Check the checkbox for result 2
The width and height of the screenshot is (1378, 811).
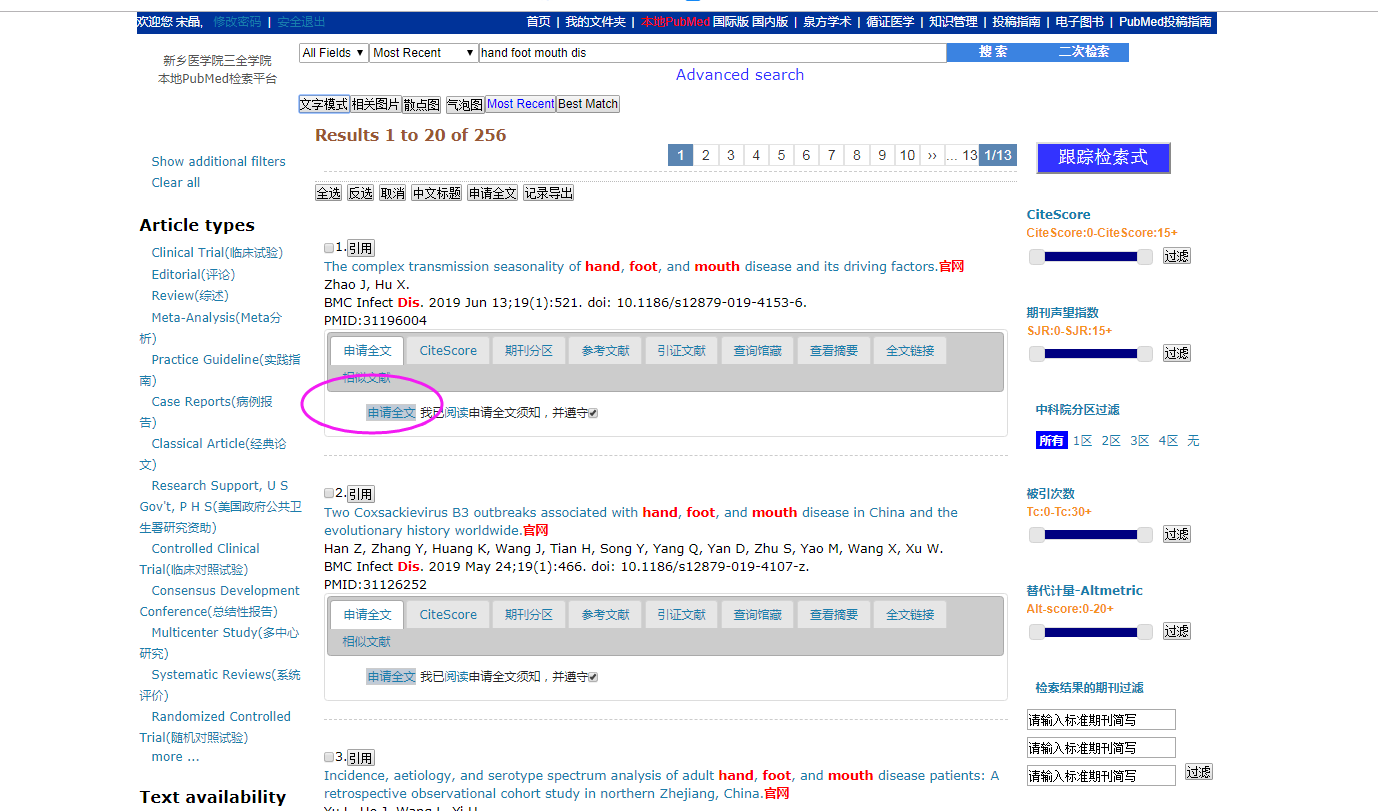(x=329, y=493)
